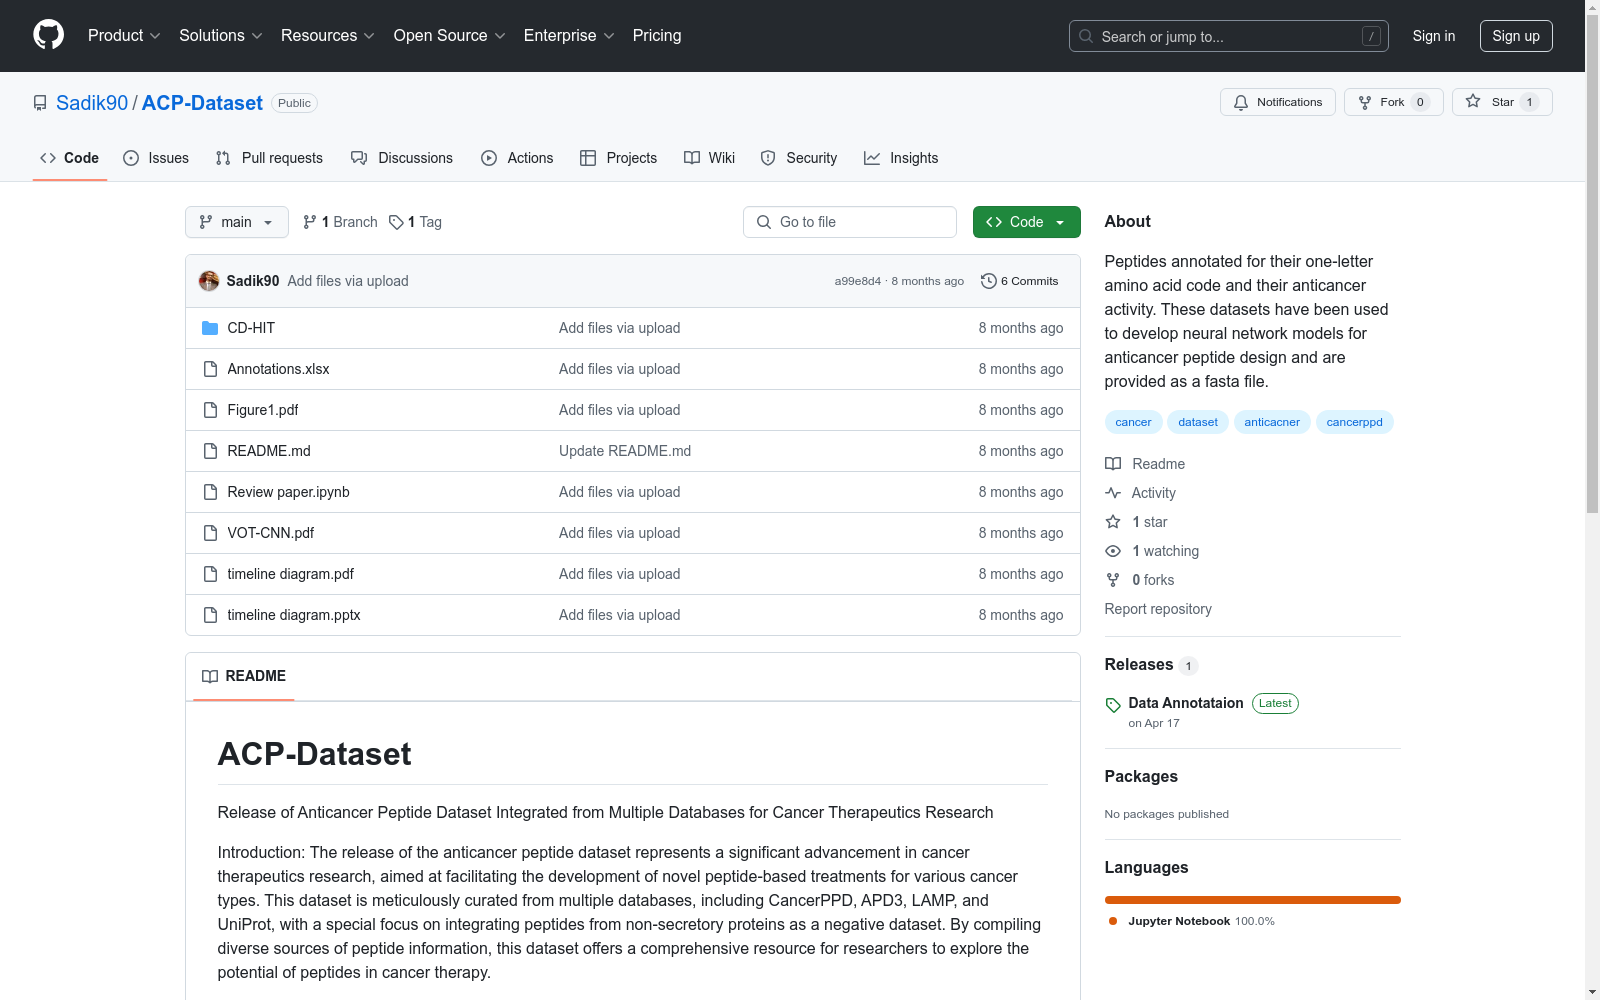The image size is (1600, 1000).
Task: Expand the Solutions menu
Action: (x=221, y=36)
